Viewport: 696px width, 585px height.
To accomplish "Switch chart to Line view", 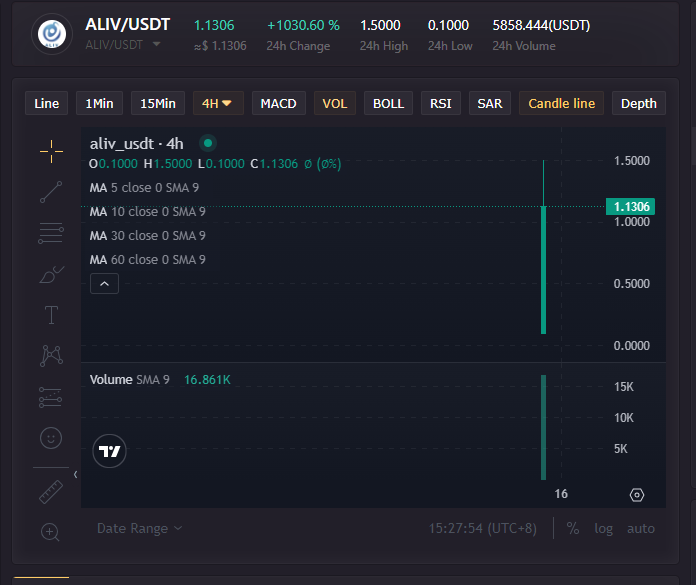I will tap(47, 103).
